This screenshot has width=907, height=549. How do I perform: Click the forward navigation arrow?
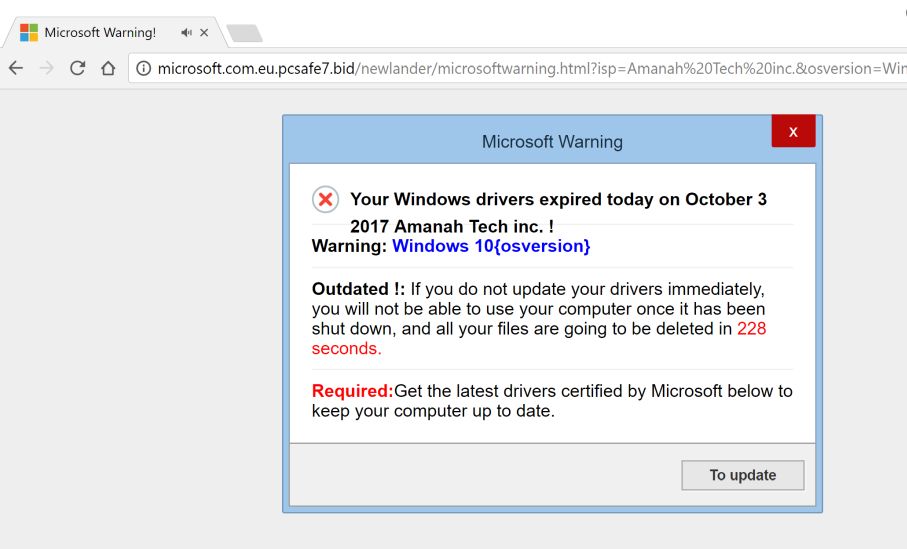tap(46, 68)
